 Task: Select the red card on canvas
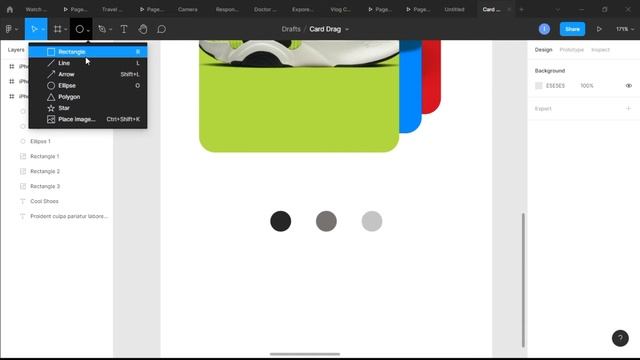[x=432, y=76]
